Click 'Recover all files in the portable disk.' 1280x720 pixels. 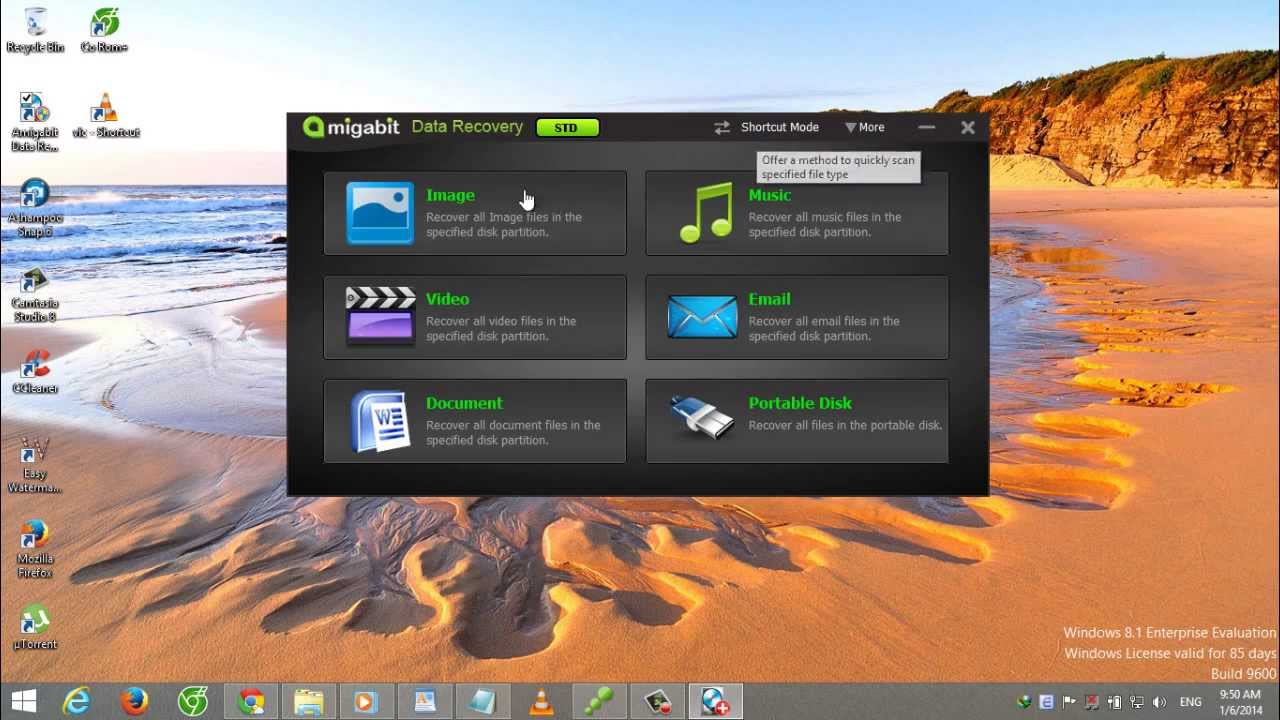pos(845,425)
